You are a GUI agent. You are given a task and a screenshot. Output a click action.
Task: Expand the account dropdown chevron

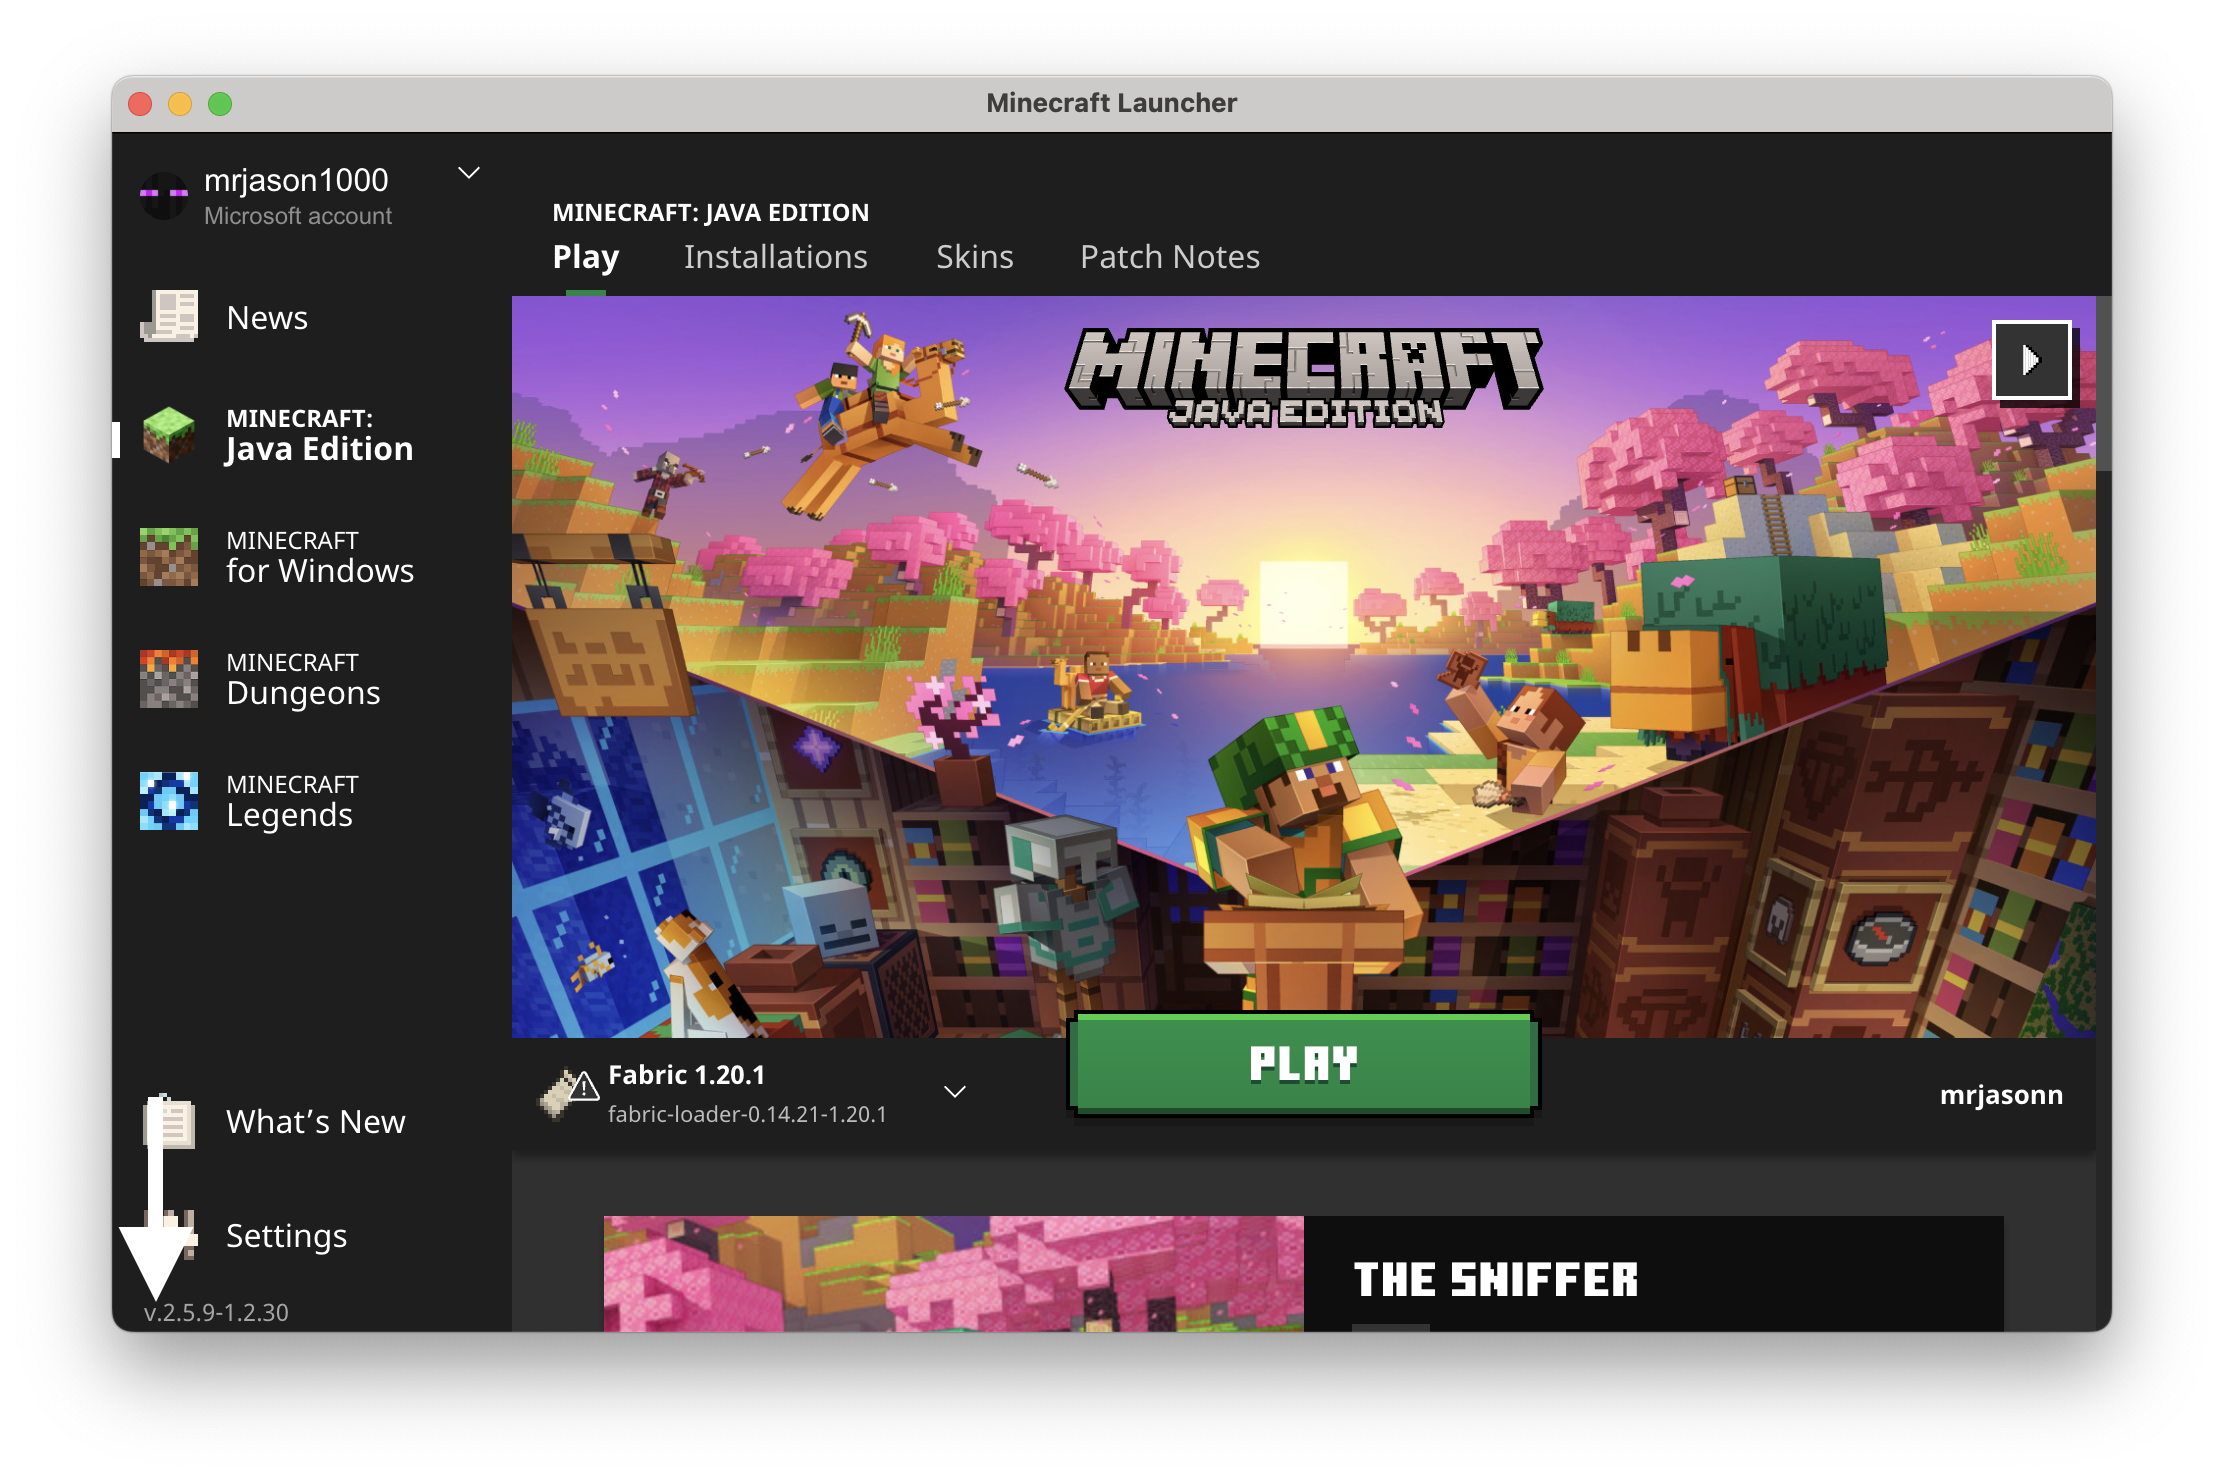click(x=469, y=173)
